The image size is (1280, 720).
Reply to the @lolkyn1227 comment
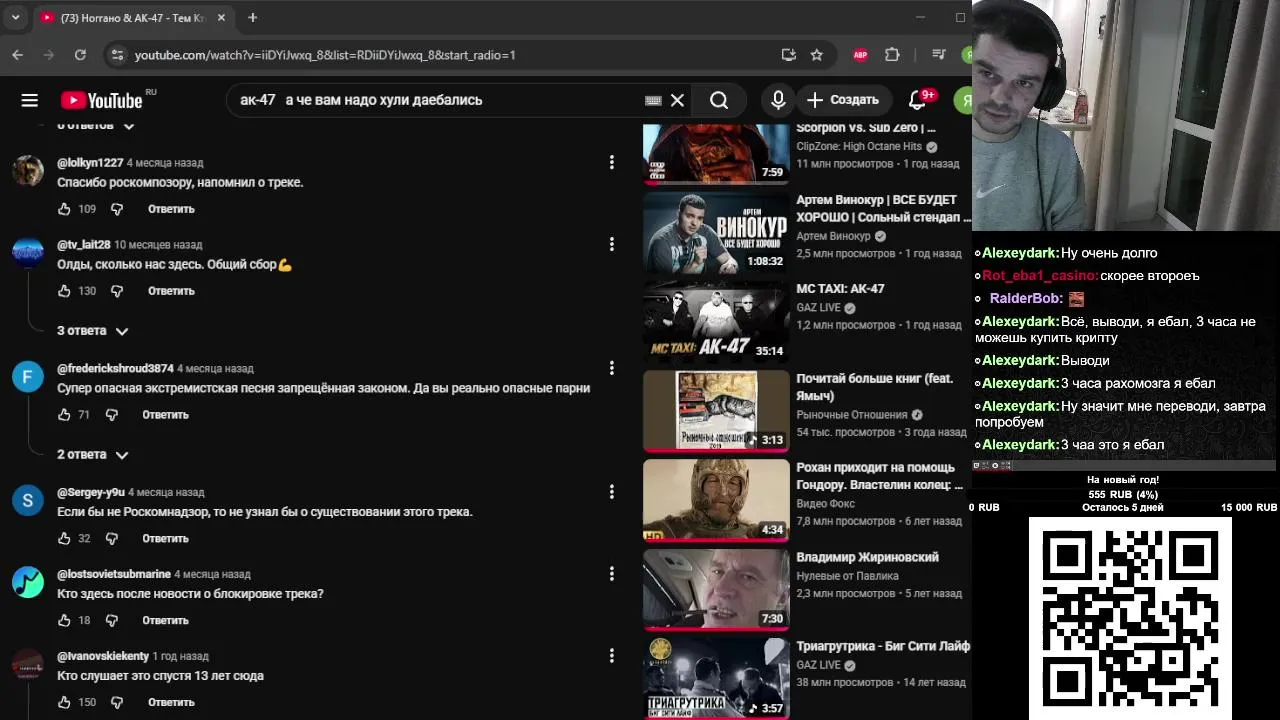pyautogui.click(x=171, y=209)
